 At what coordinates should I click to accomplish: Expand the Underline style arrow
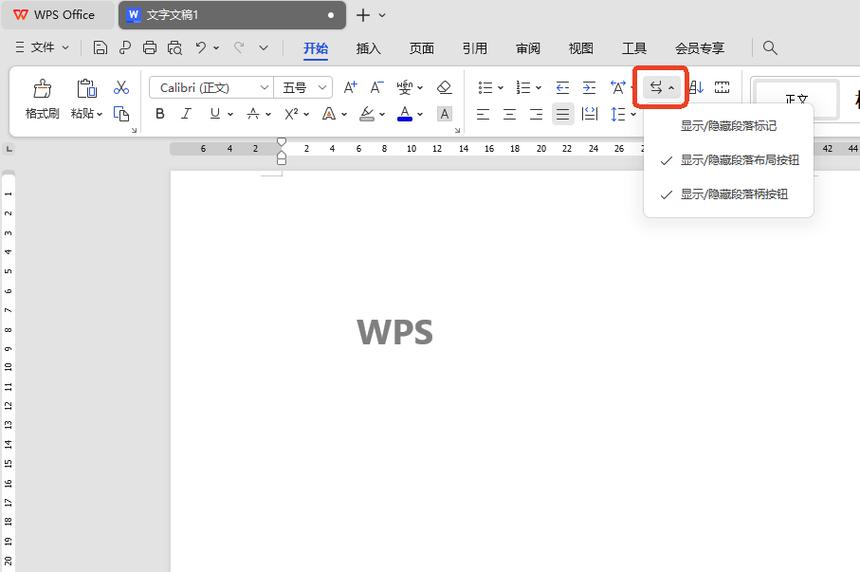[x=230, y=115]
